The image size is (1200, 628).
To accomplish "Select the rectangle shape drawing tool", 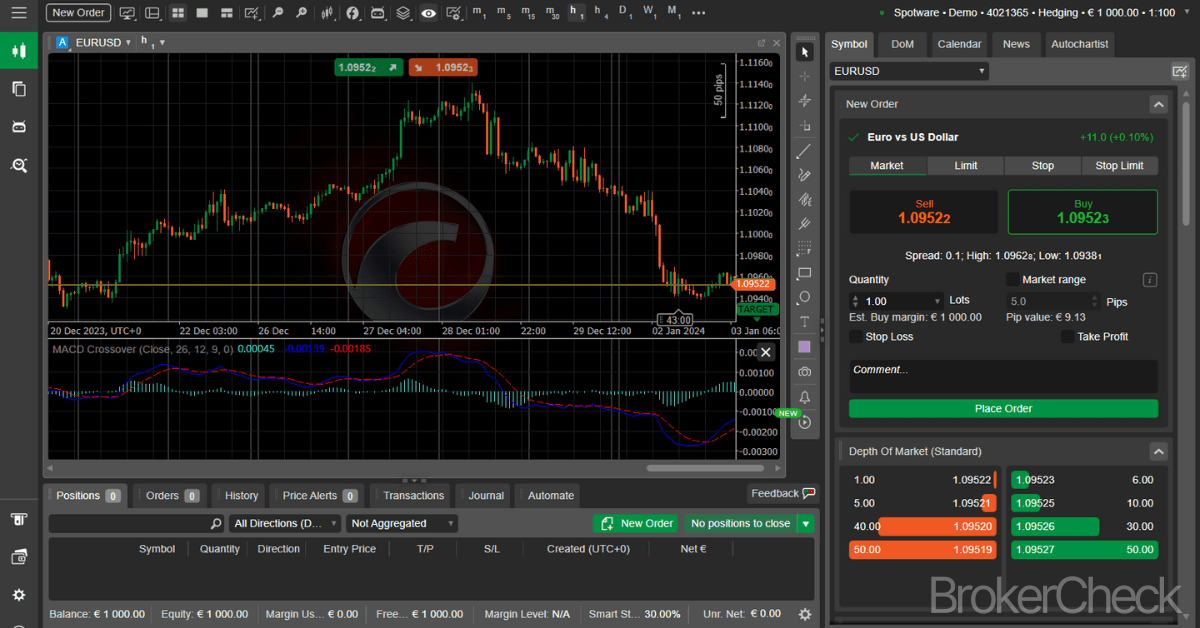I will [805, 273].
